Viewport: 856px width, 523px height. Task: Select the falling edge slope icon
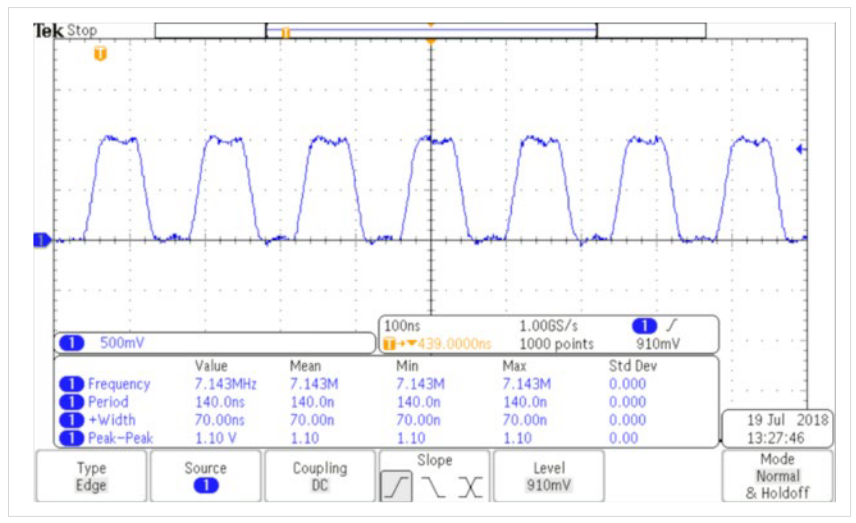pos(433,487)
